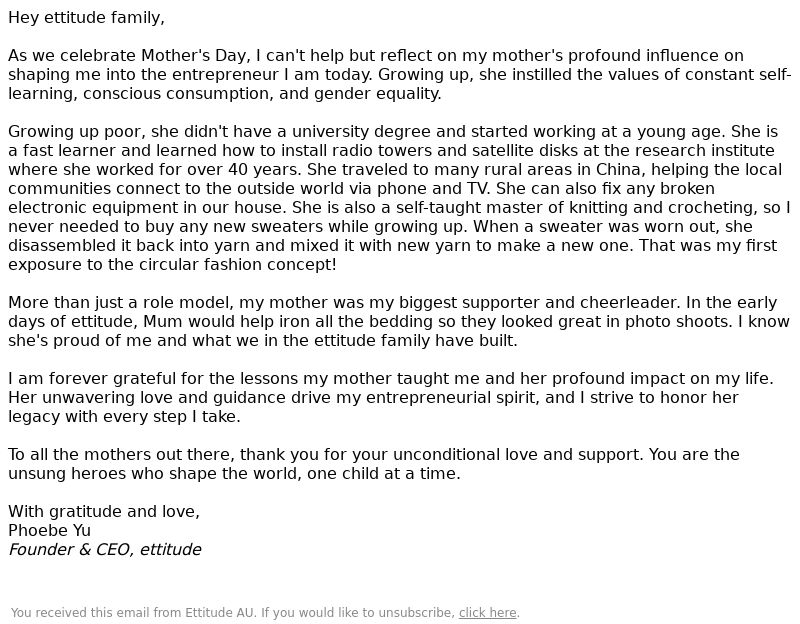
Task: Click the words 'she's proud of me and what we'
Action: point(133,341)
